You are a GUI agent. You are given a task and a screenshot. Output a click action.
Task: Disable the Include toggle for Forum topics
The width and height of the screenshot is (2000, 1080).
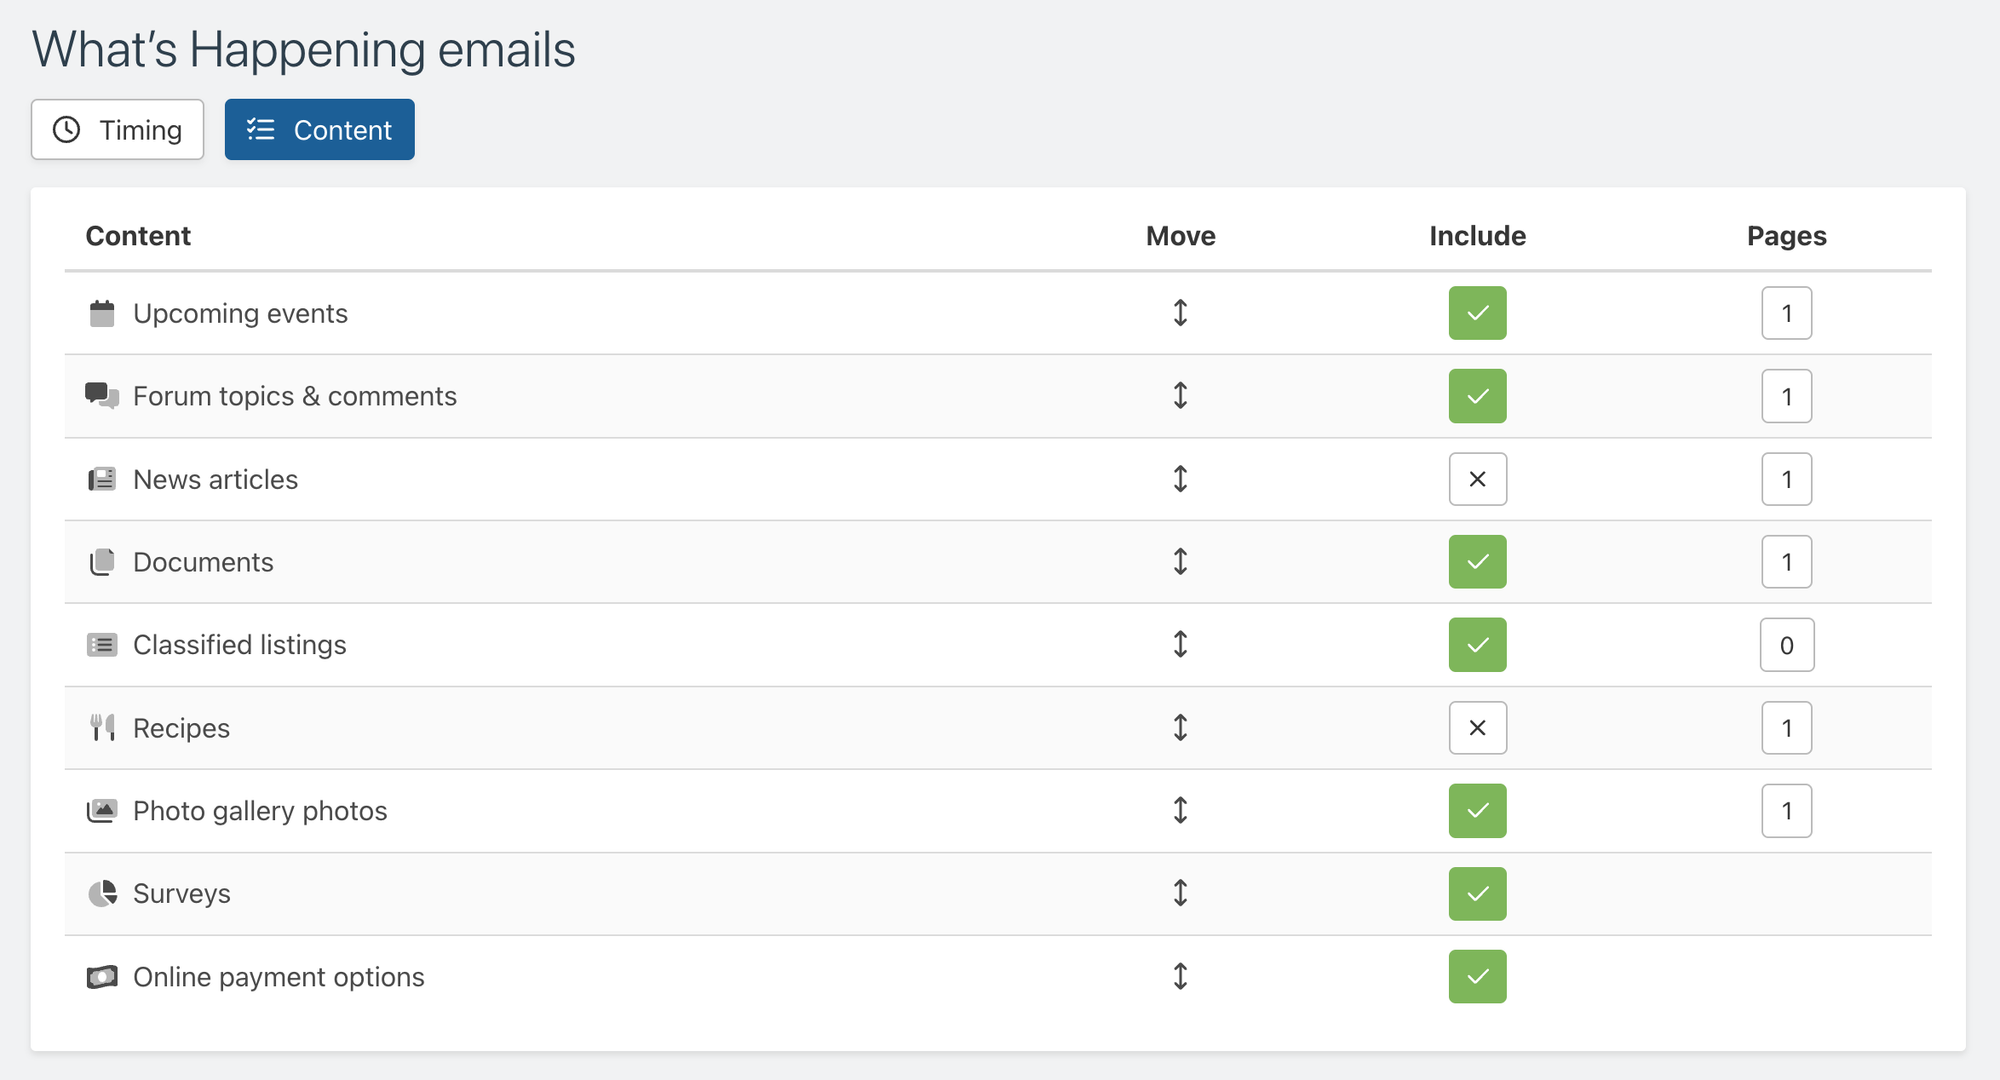tap(1477, 396)
